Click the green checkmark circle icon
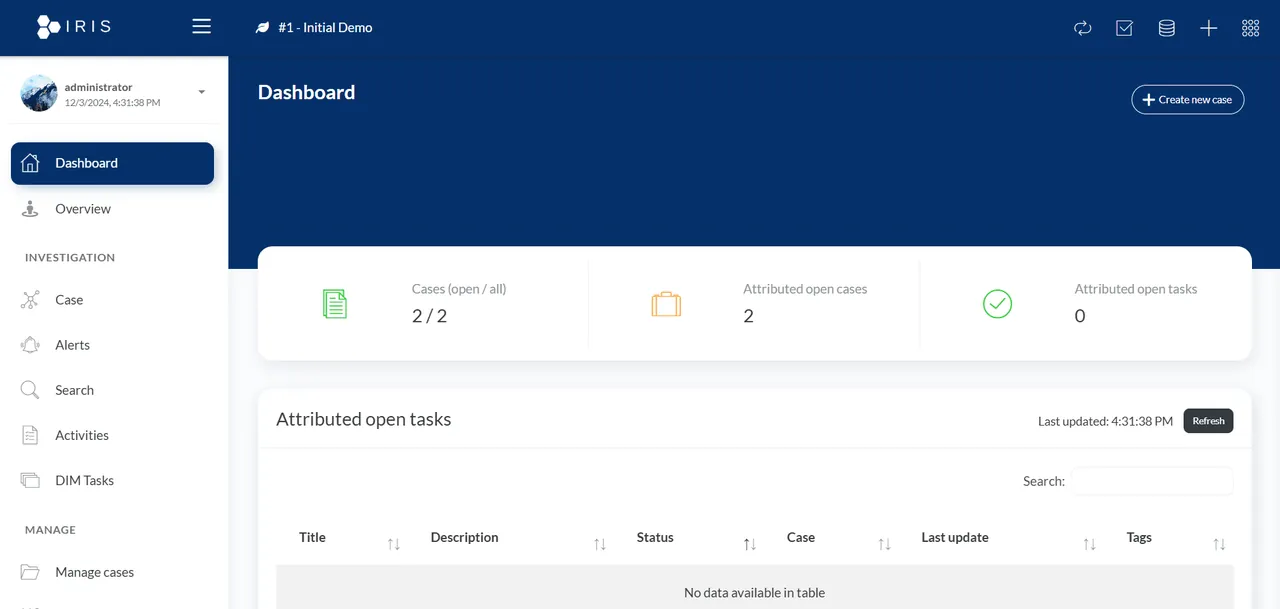This screenshot has width=1280, height=609. pyautogui.click(x=998, y=304)
